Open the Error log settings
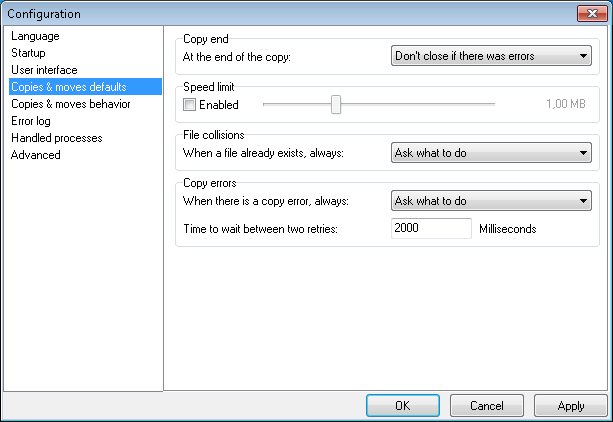Screen dimensions: 613x422 30,121
